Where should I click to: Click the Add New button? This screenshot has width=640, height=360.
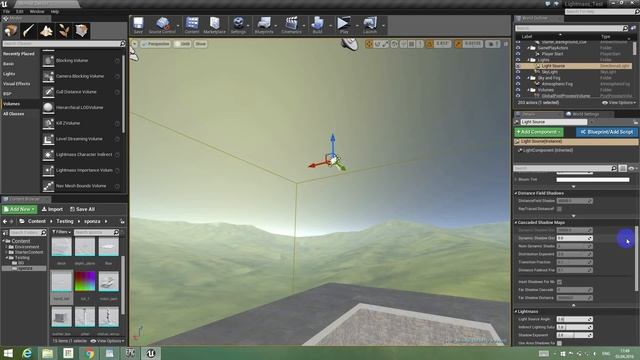click(x=19, y=209)
